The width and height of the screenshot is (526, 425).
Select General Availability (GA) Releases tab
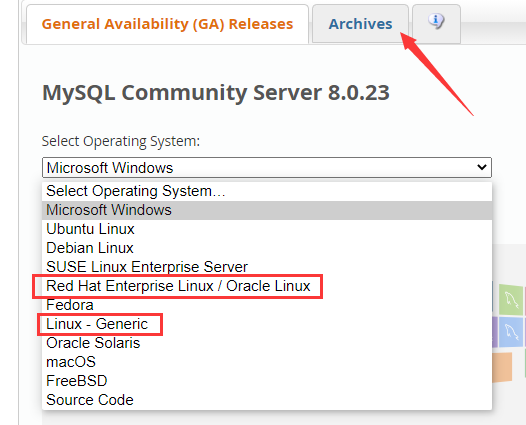pyautogui.click(x=167, y=24)
